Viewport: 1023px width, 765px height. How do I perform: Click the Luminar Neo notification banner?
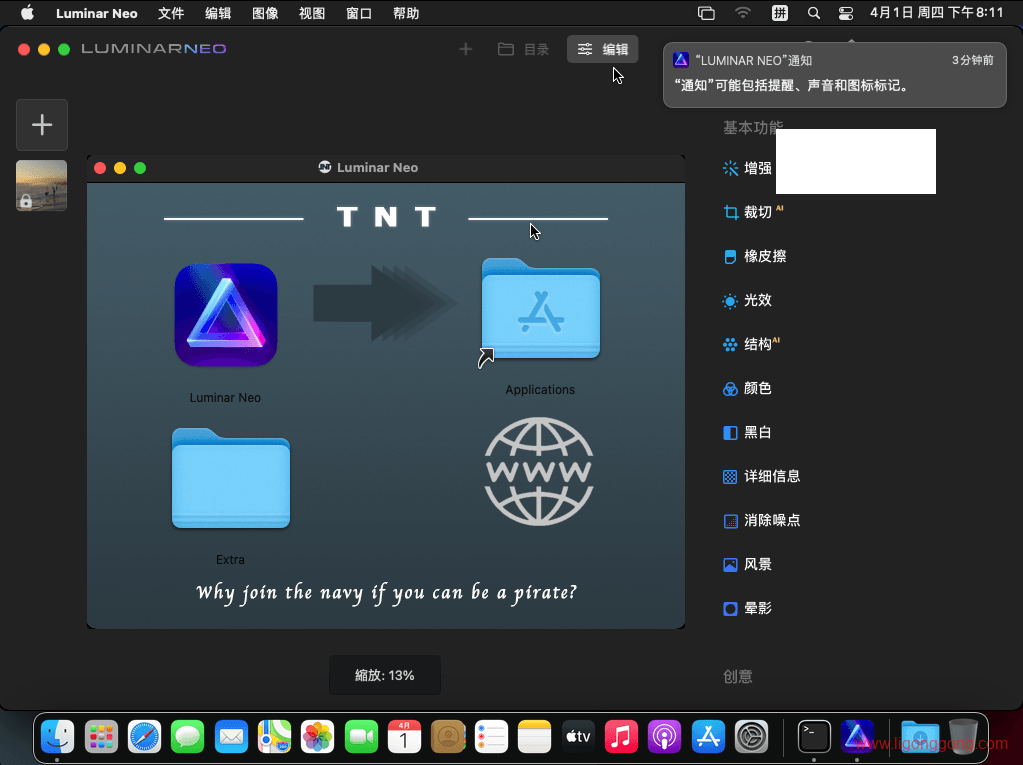(x=834, y=75)
